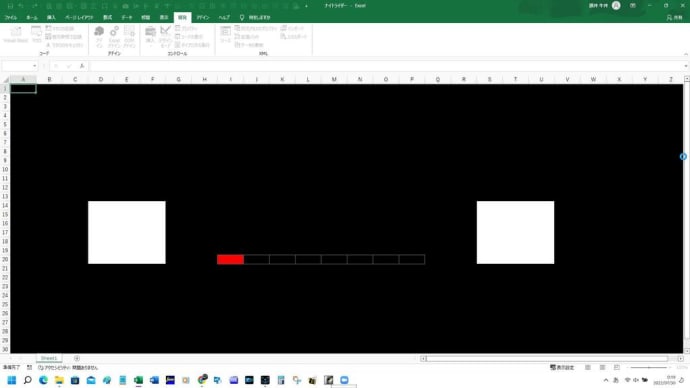The height and width of the screenshot is (388, 690).
Task: Open the Accessibility status message
Action: [68, 367]
